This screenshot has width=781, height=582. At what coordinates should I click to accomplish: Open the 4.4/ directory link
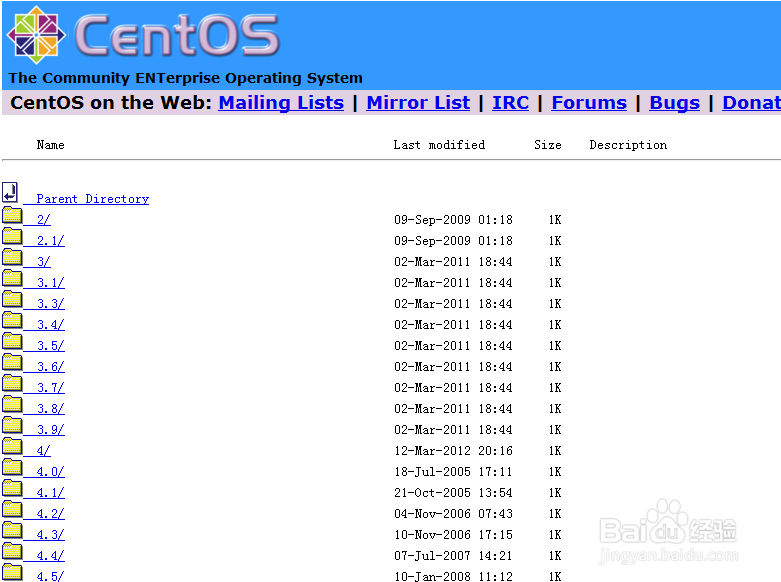(x=50, y=555)
